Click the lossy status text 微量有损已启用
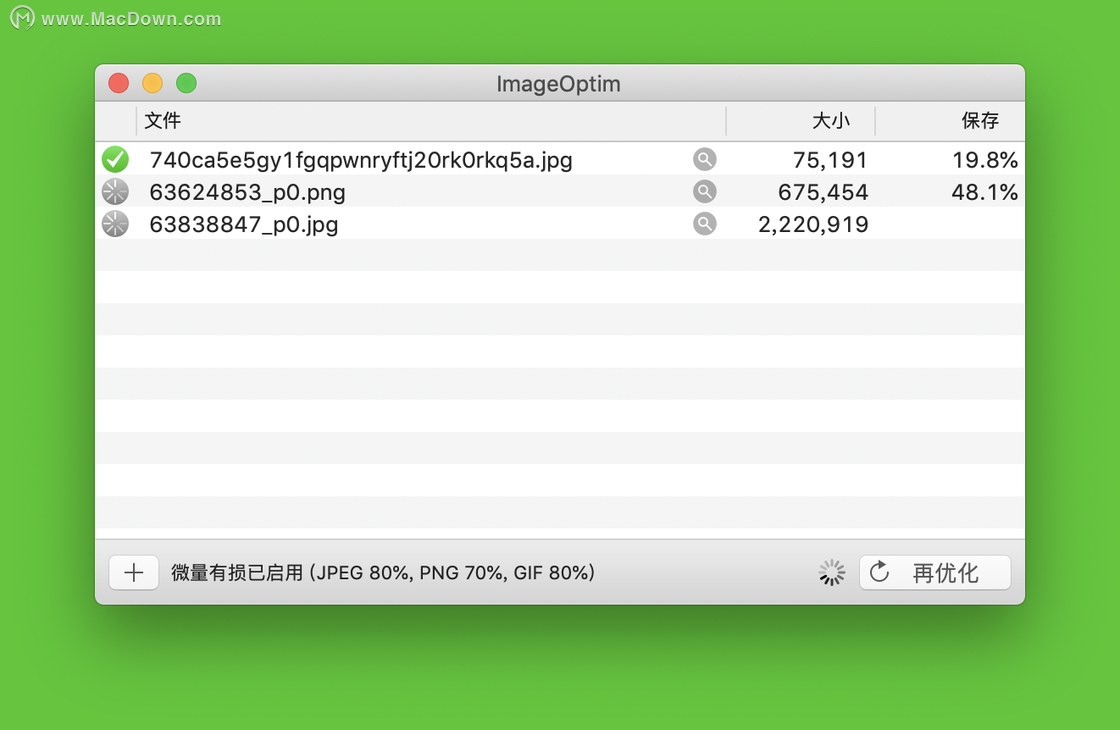Viewport: 1120px width, 730px height. tap(237, 573)
